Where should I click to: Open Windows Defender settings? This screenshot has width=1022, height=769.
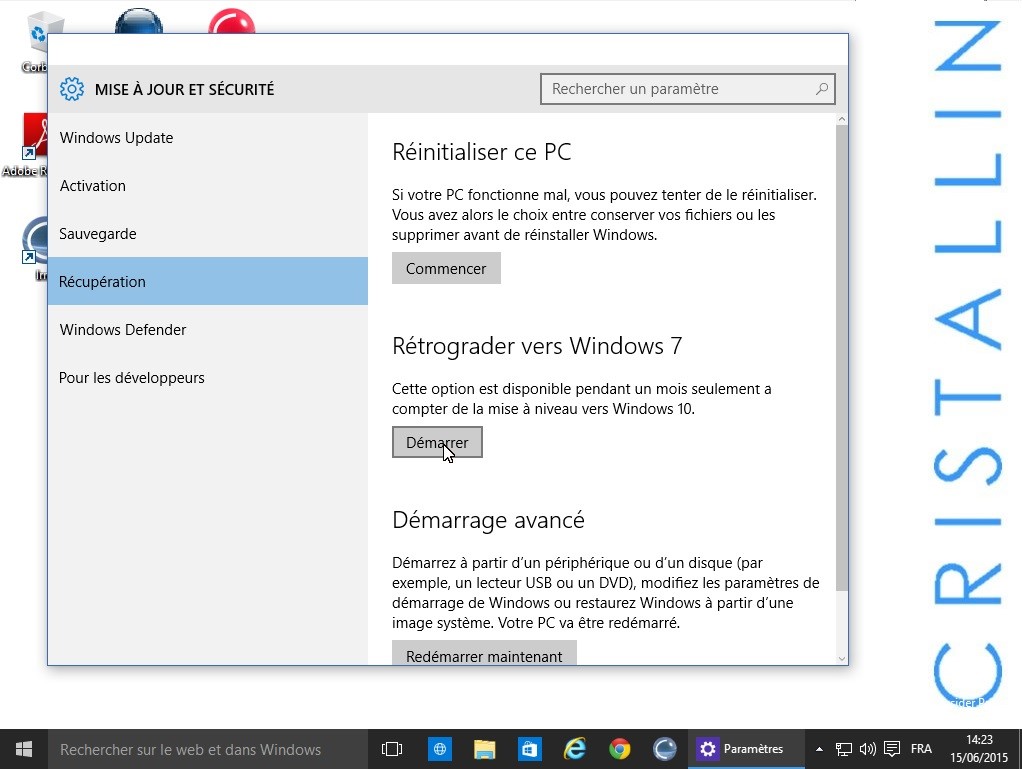[x=208, y=330]
